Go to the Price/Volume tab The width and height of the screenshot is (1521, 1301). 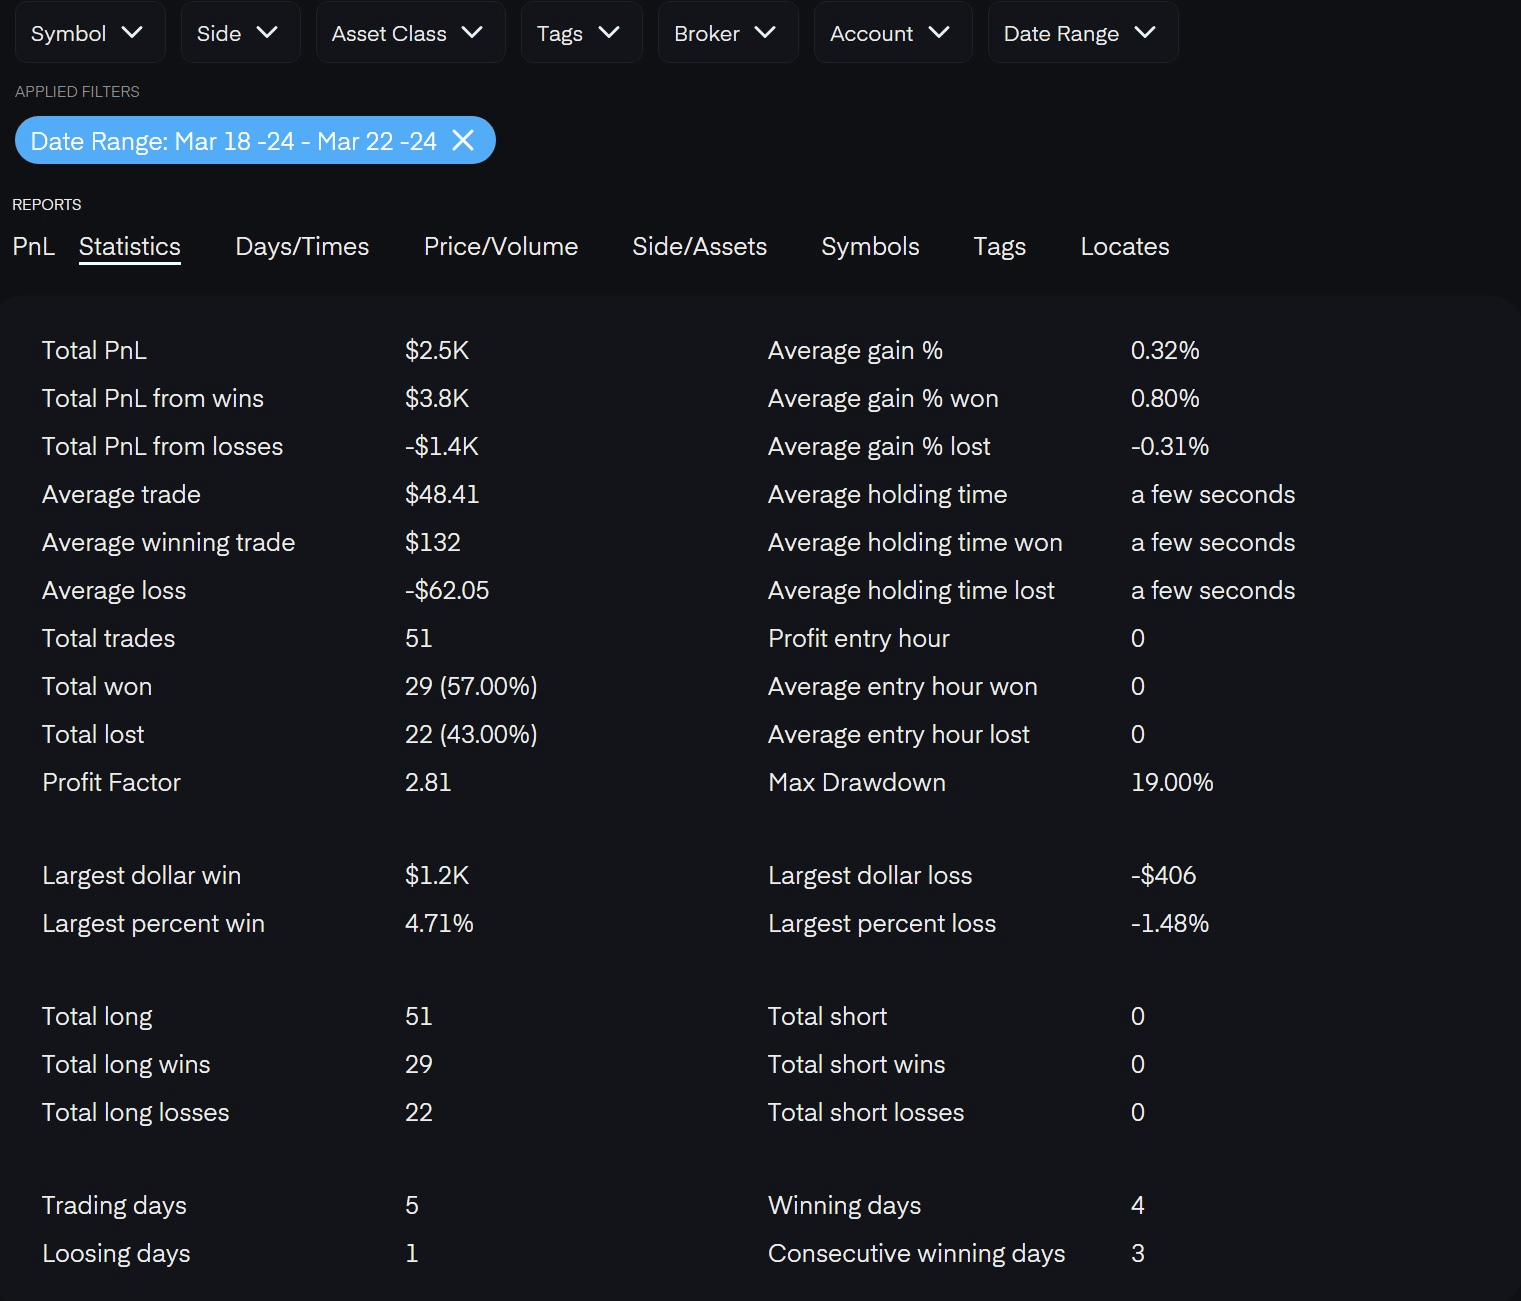501,246
